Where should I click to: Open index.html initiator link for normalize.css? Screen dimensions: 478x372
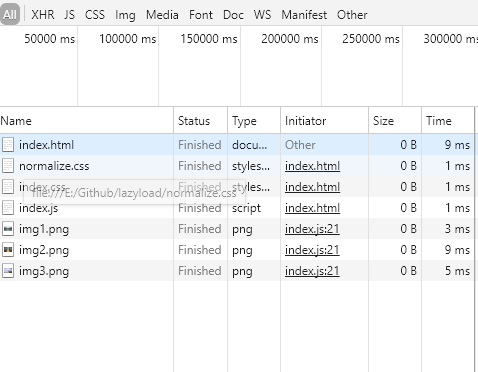tap(312, 166)
